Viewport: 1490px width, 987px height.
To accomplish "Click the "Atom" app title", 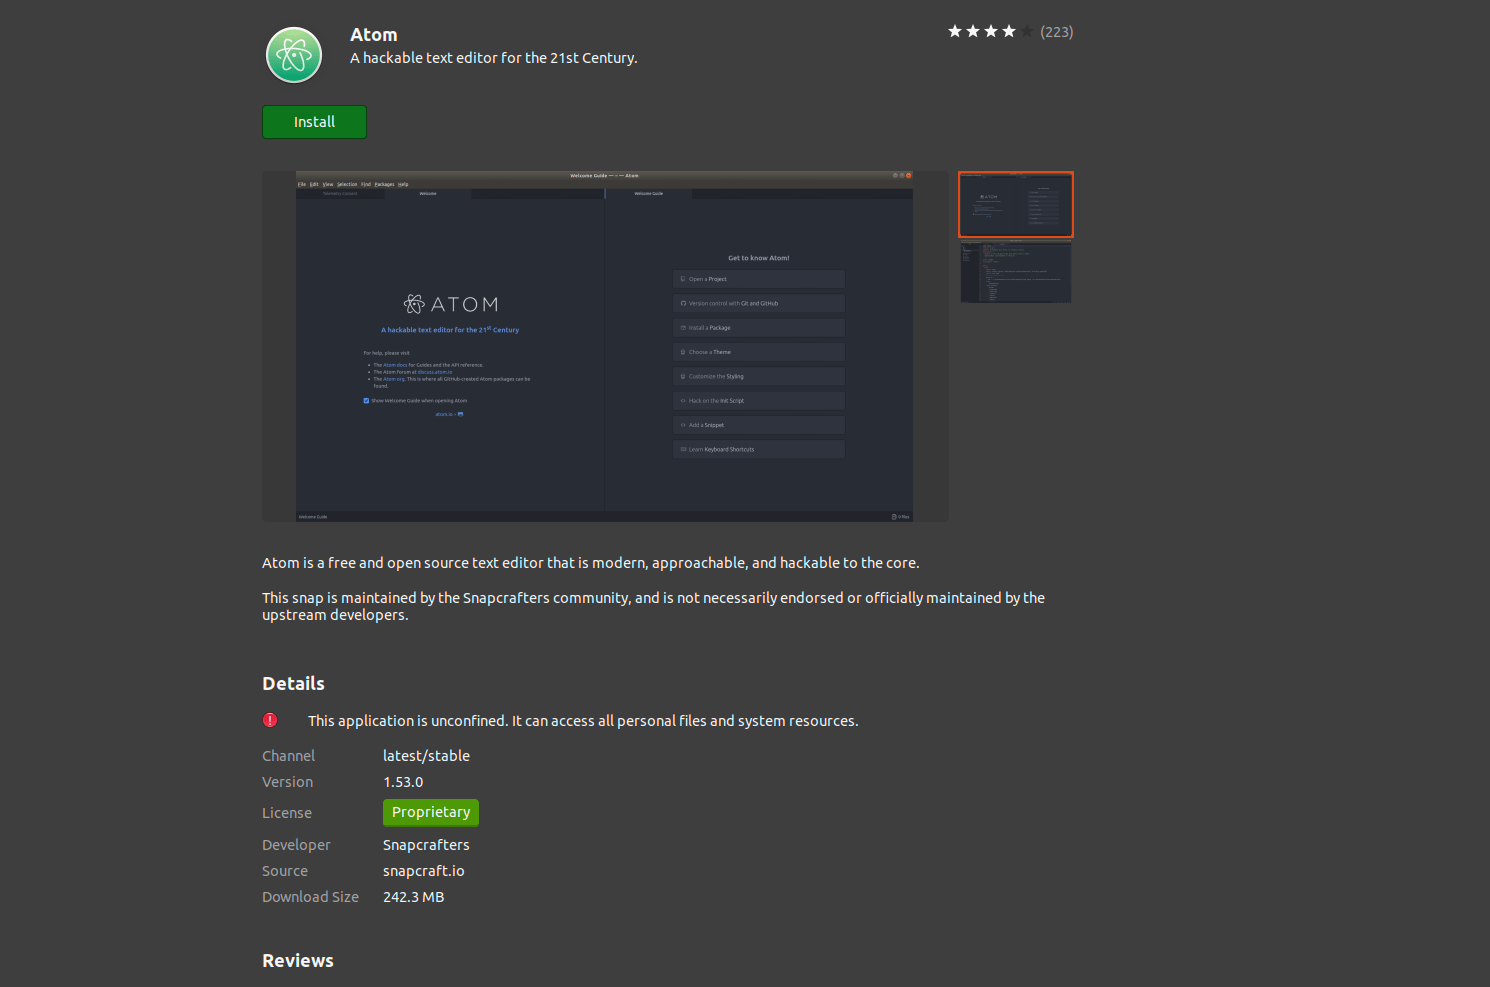I will (x=374, y=35).
